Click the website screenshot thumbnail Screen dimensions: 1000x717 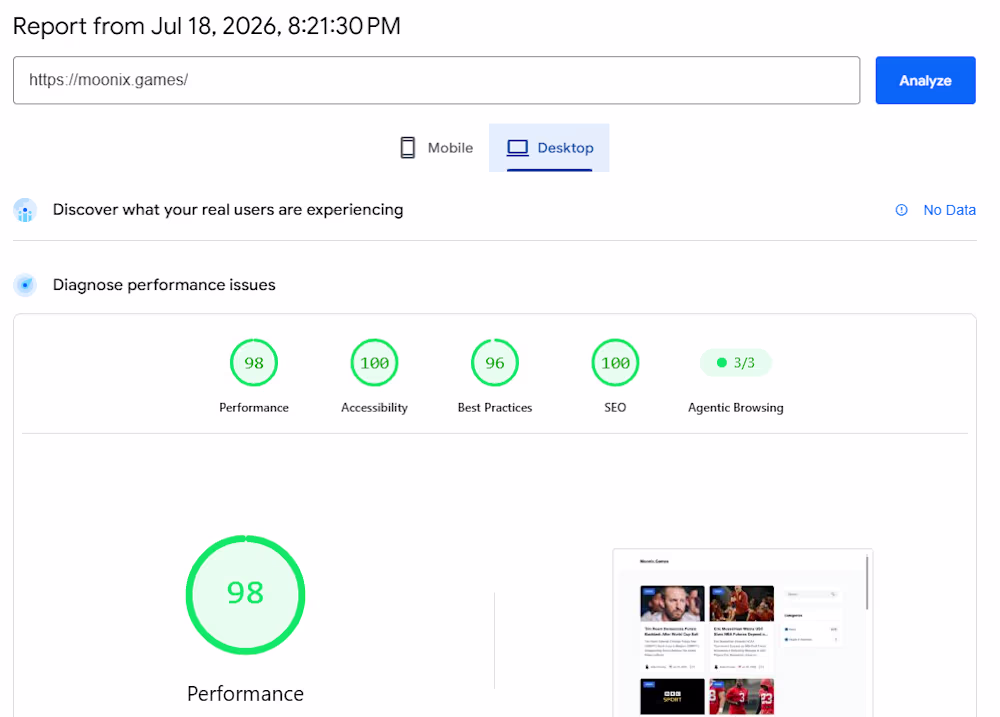742,633
